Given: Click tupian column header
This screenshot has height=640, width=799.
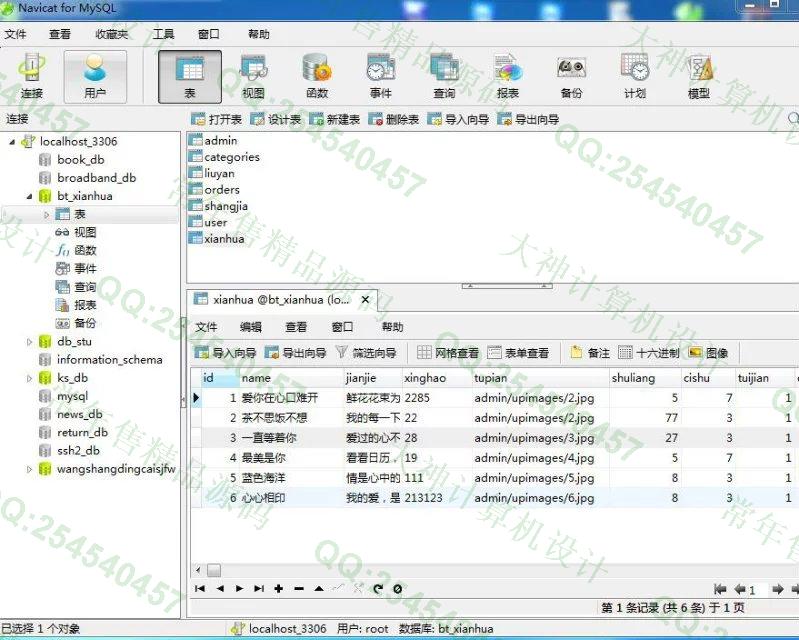Looking at the screenshot, I should (540, 378).
